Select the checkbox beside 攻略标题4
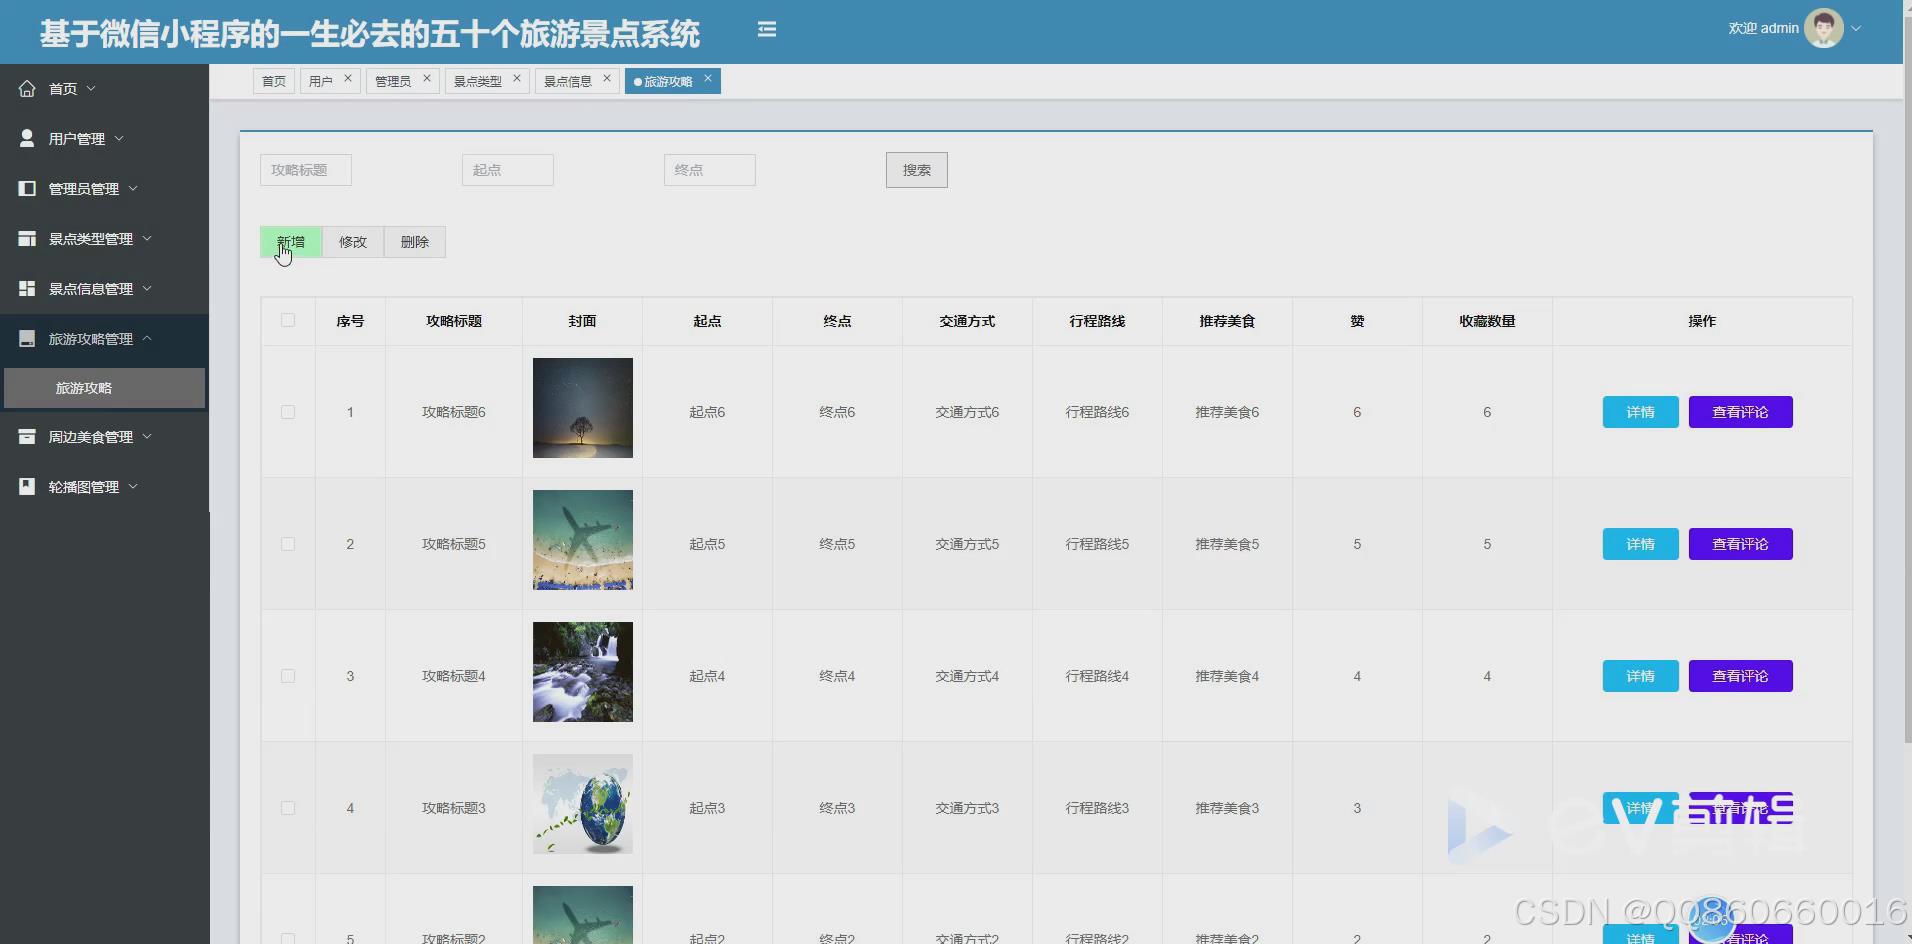This screenshot has height=944, width=1912. [x=288, y=675]
